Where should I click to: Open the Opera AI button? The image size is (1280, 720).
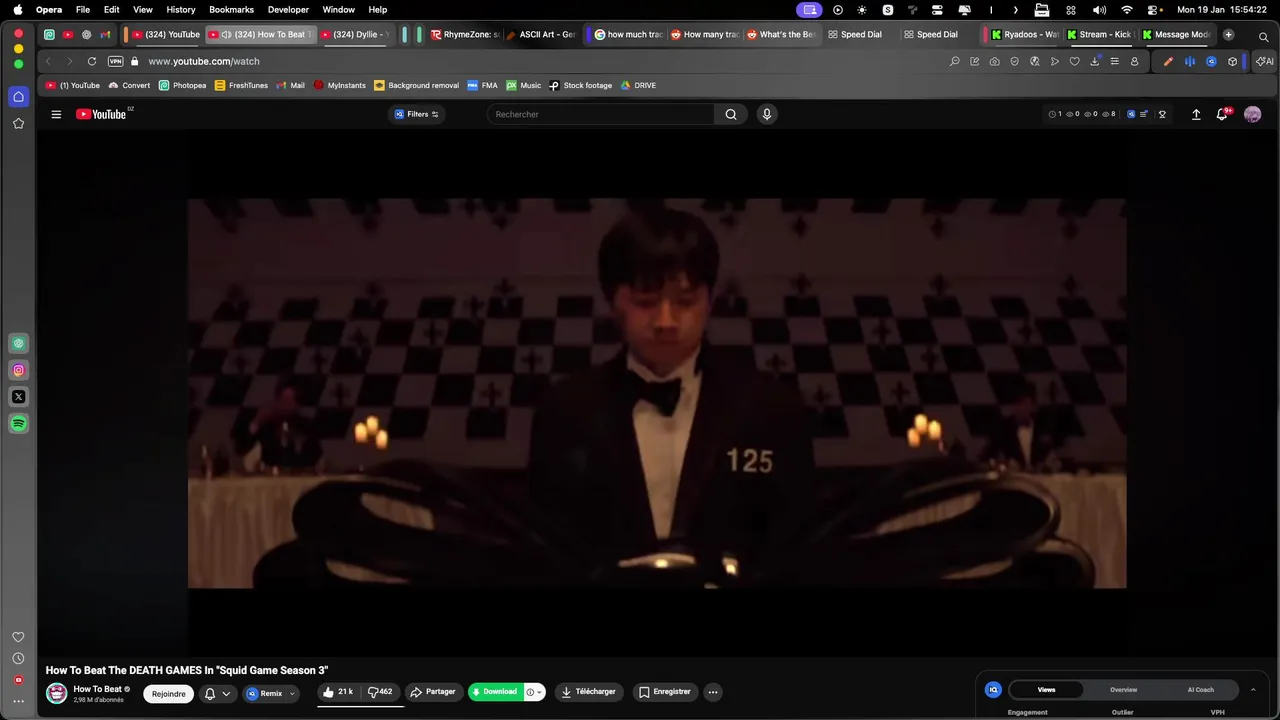click(1265, 61)
